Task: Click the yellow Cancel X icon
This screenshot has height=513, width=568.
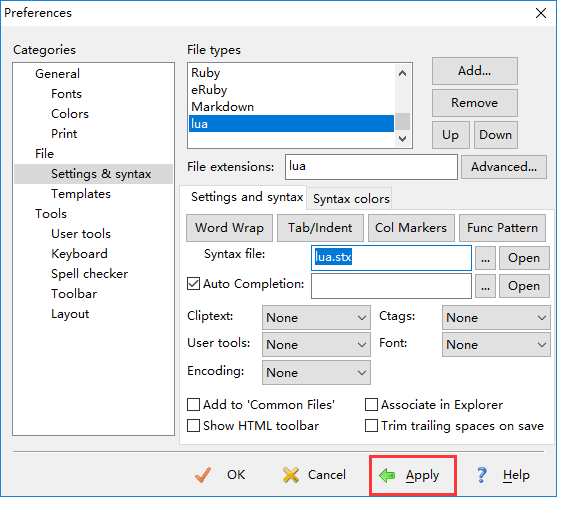Action: click(291, 475)
